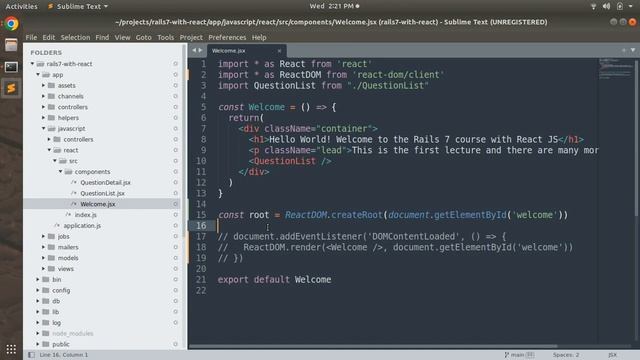Click Line 16, Column 1 status text

(x=64, y=355)
